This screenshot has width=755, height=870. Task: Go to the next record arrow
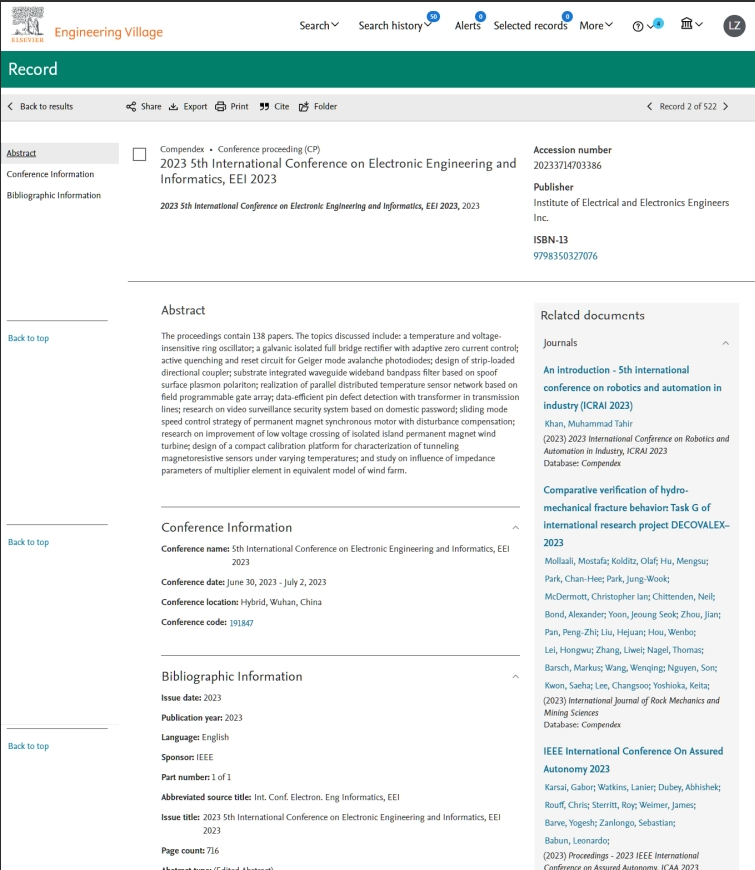[x=726, y=107]
